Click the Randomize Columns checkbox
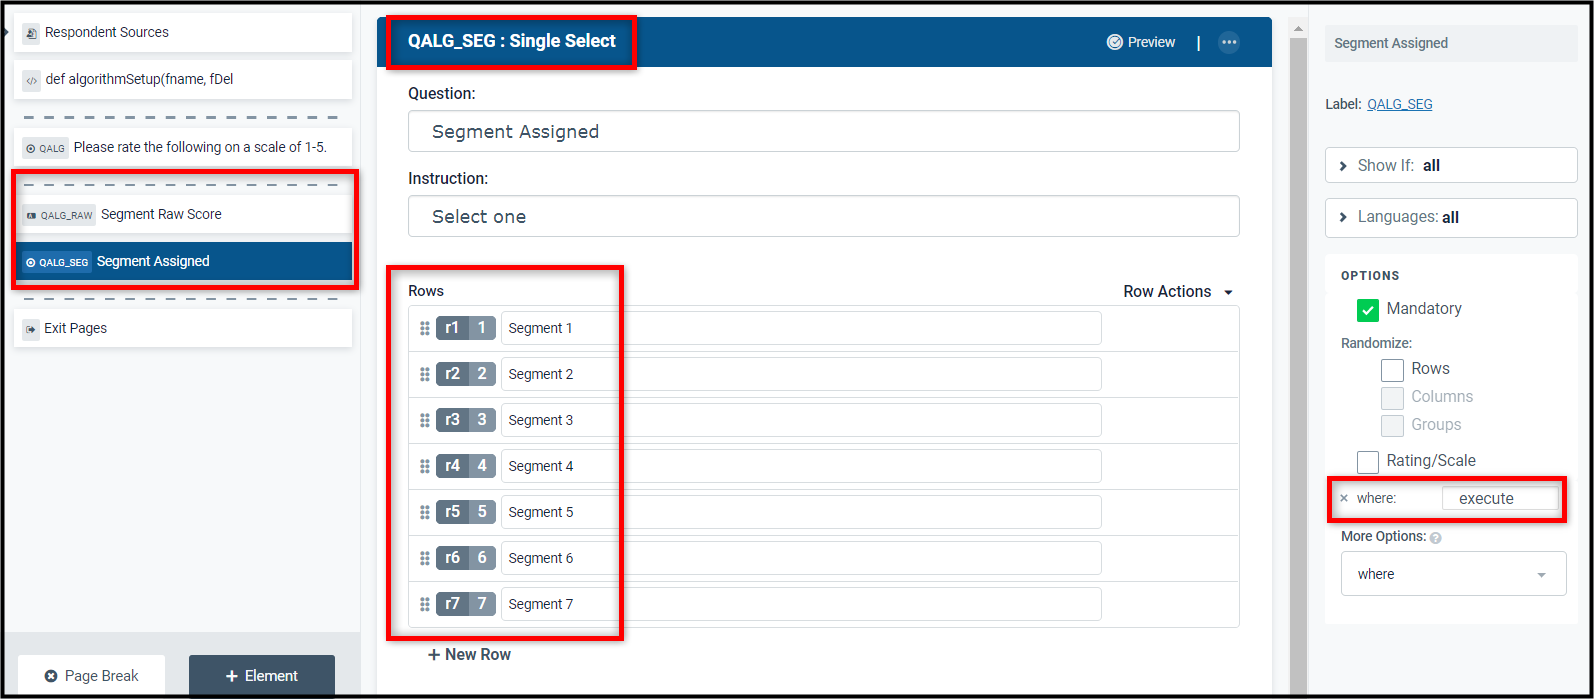The width and height of the screenshot is (1594, 699). (x=1392, y=398)
